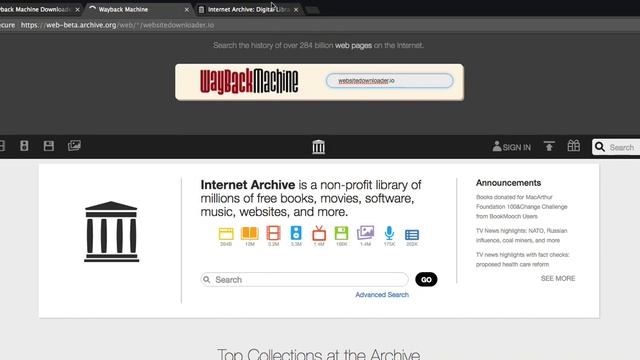Screen dimensions: 640x360
Task: Close the Internet Archive: Digital Library tab
Action: point(296,10)
